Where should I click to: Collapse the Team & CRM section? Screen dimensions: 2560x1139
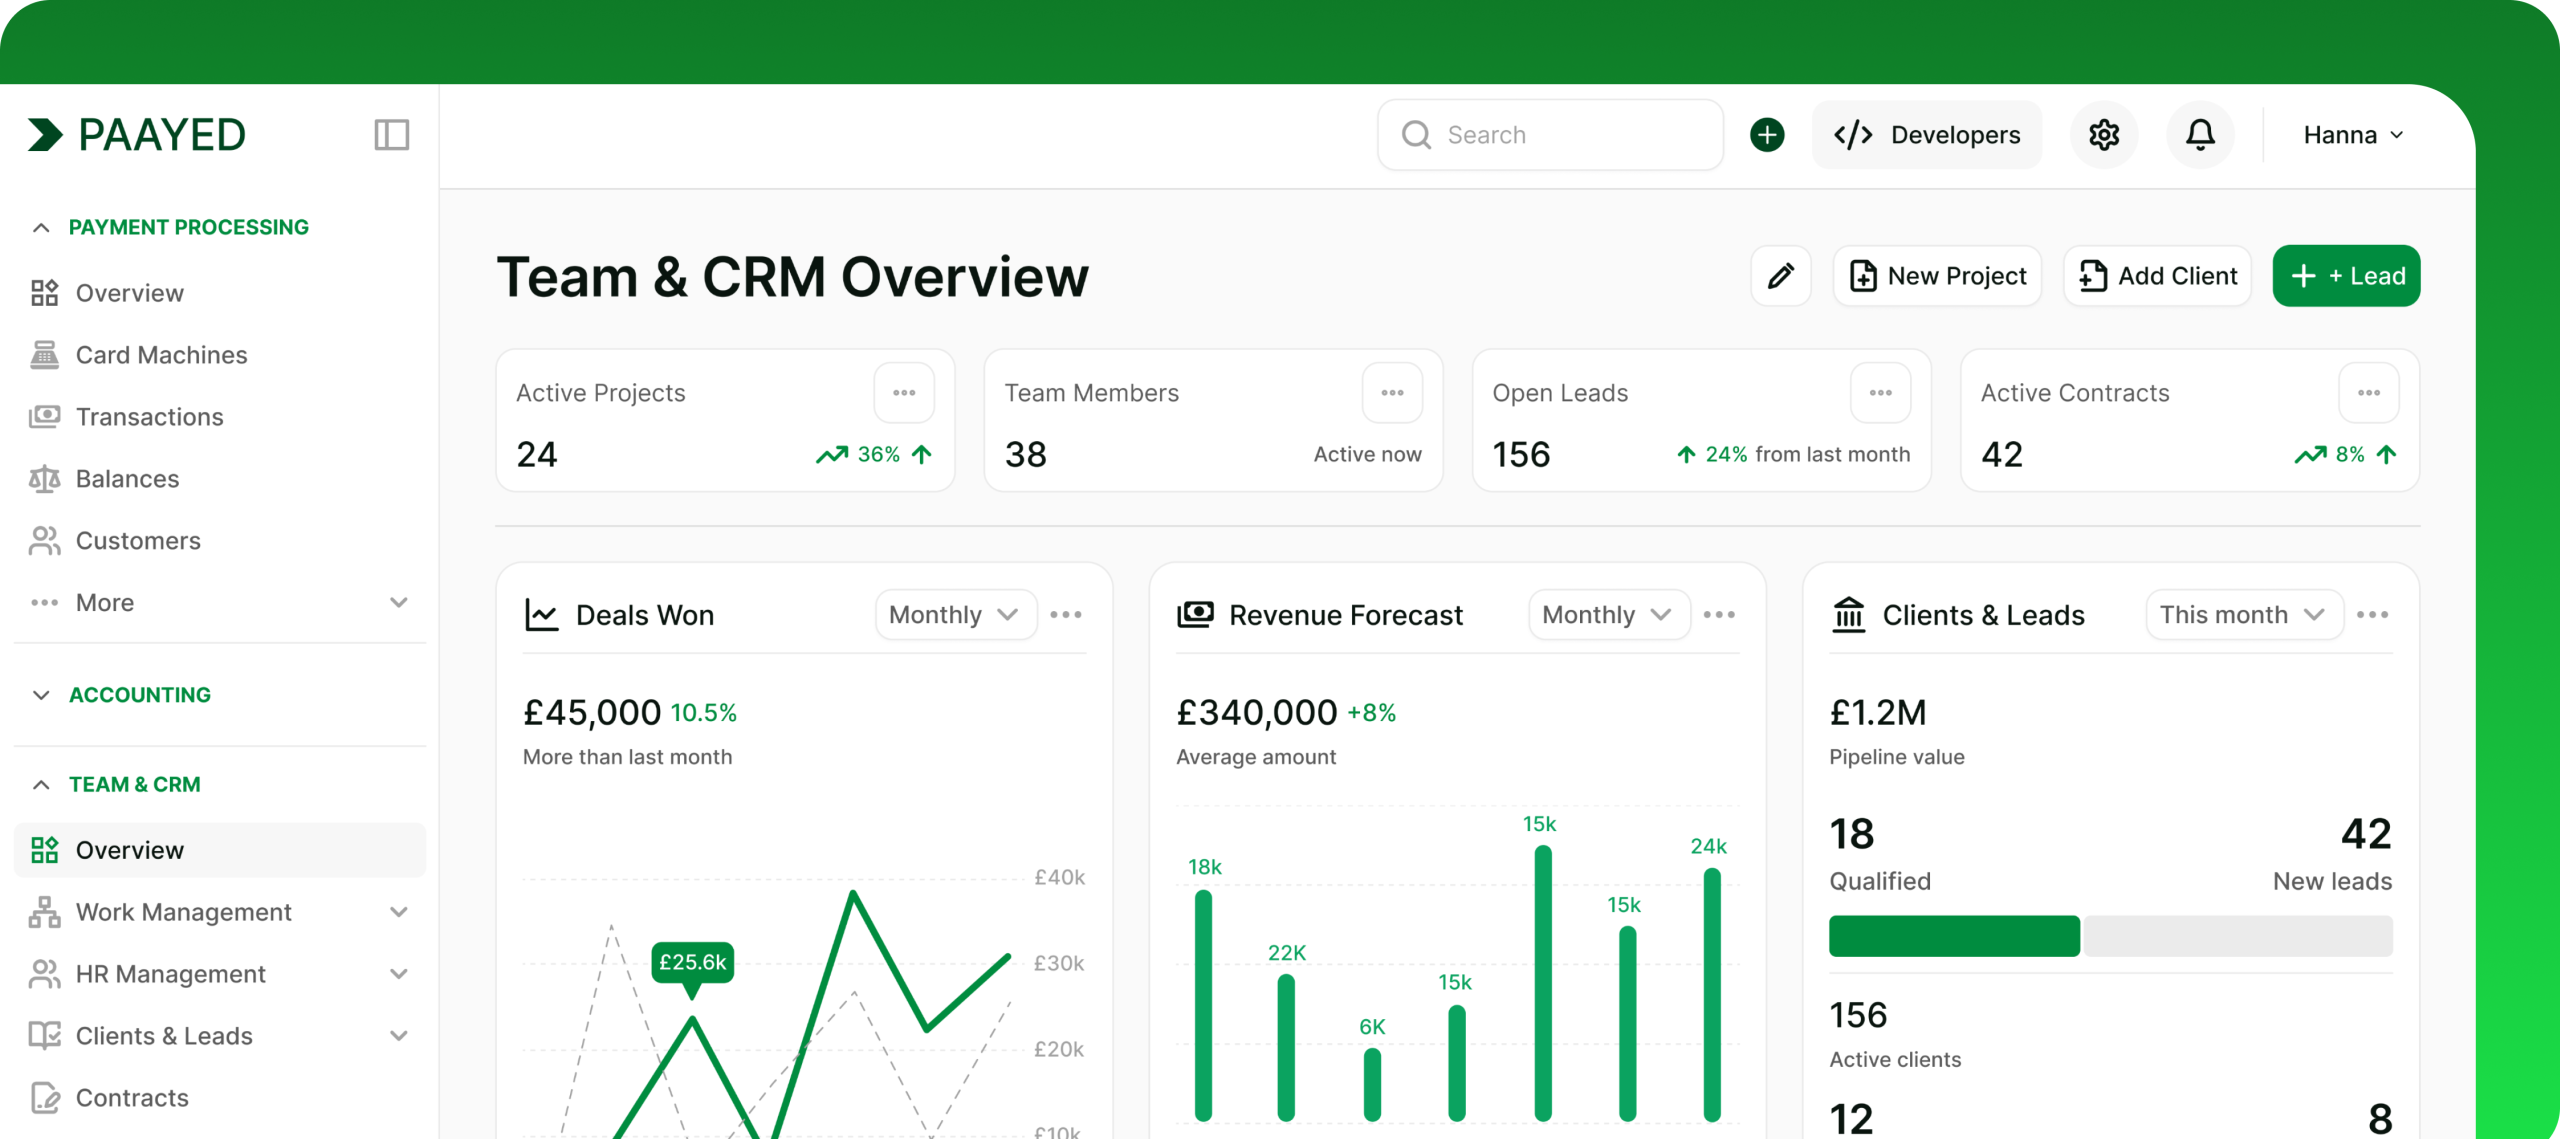(x=41, y=785)
